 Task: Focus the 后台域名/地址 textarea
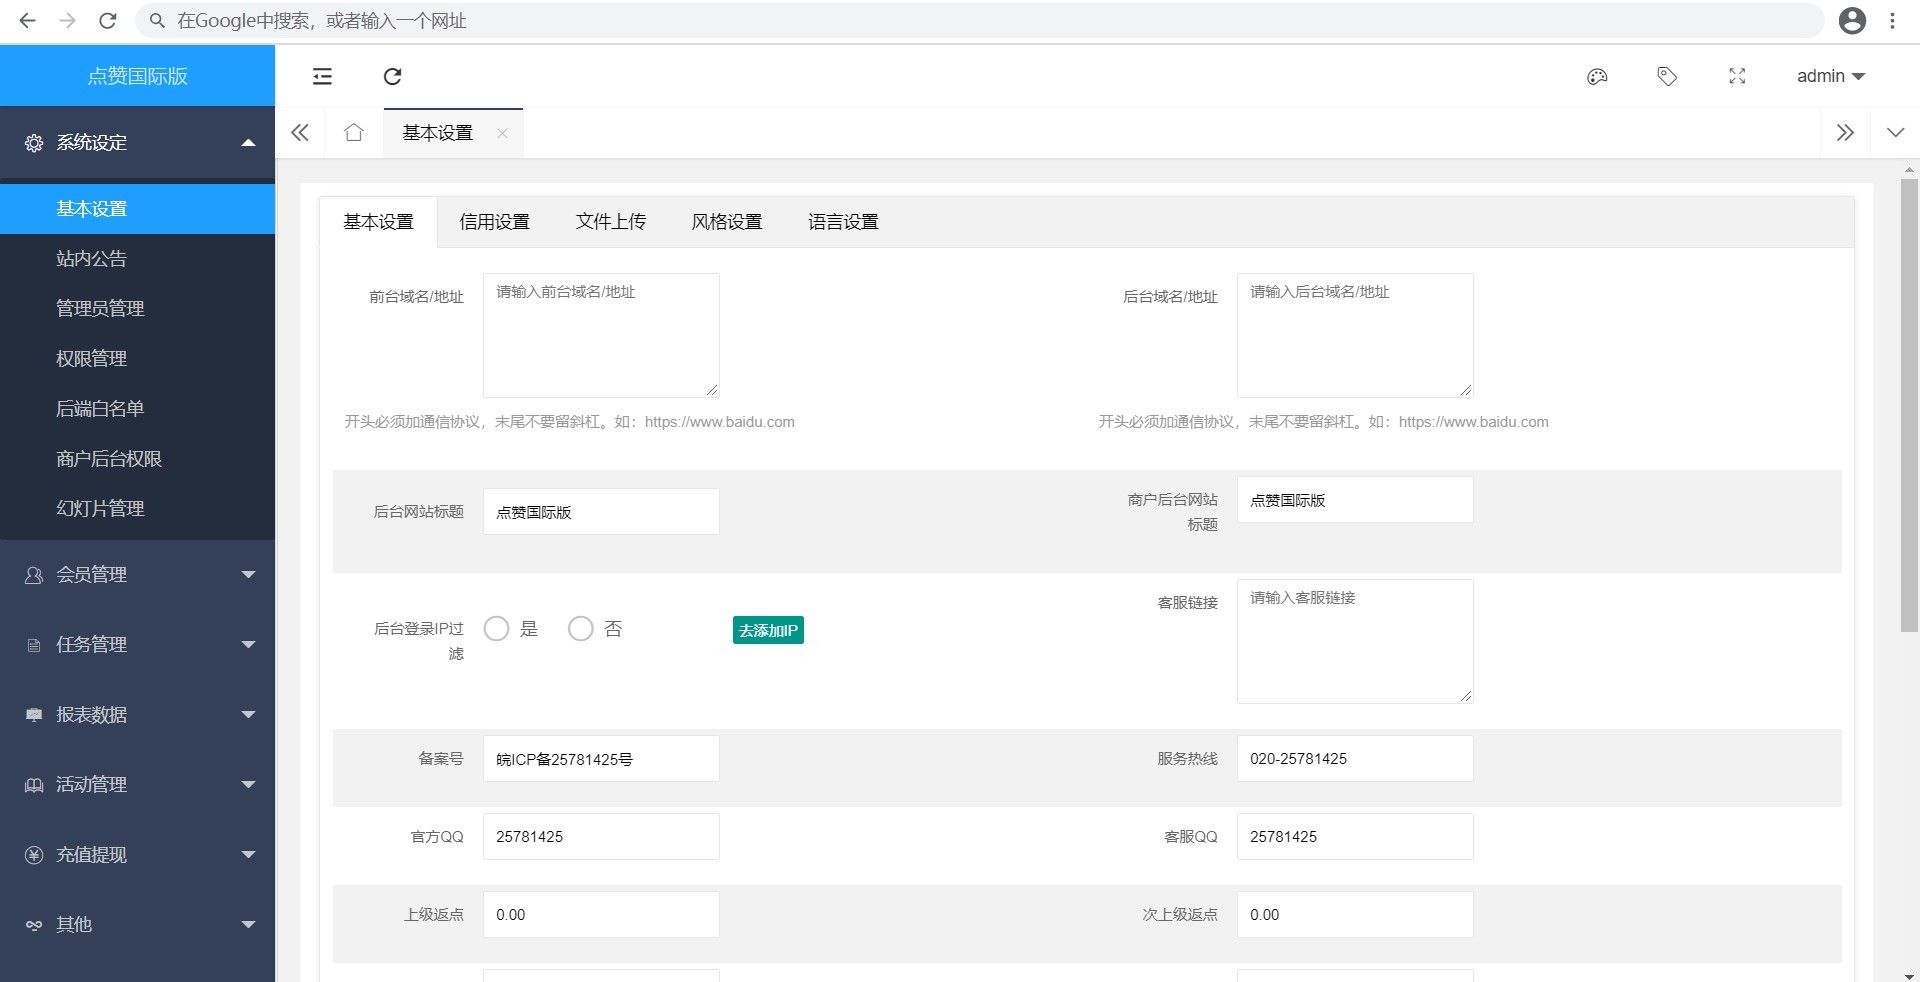[x=1355, y=335]
